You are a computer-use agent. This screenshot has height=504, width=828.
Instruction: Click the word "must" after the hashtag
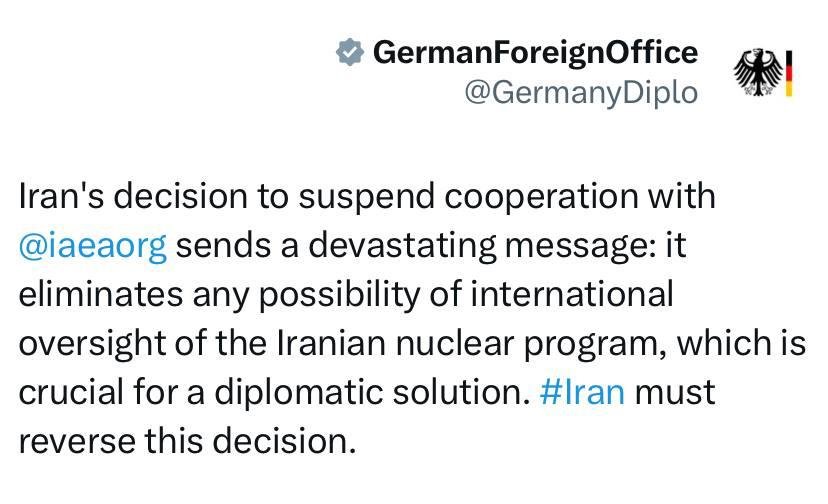point(676,392)
